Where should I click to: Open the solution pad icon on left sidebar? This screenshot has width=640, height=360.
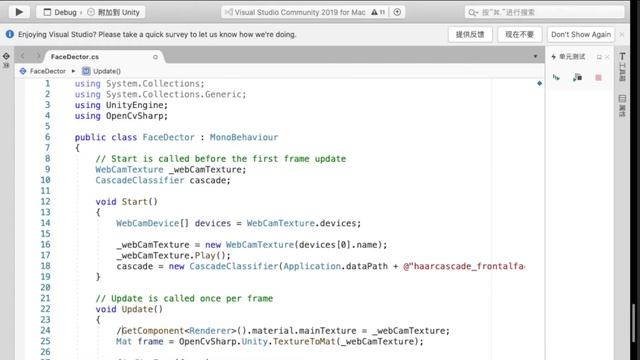pos(6,56)
